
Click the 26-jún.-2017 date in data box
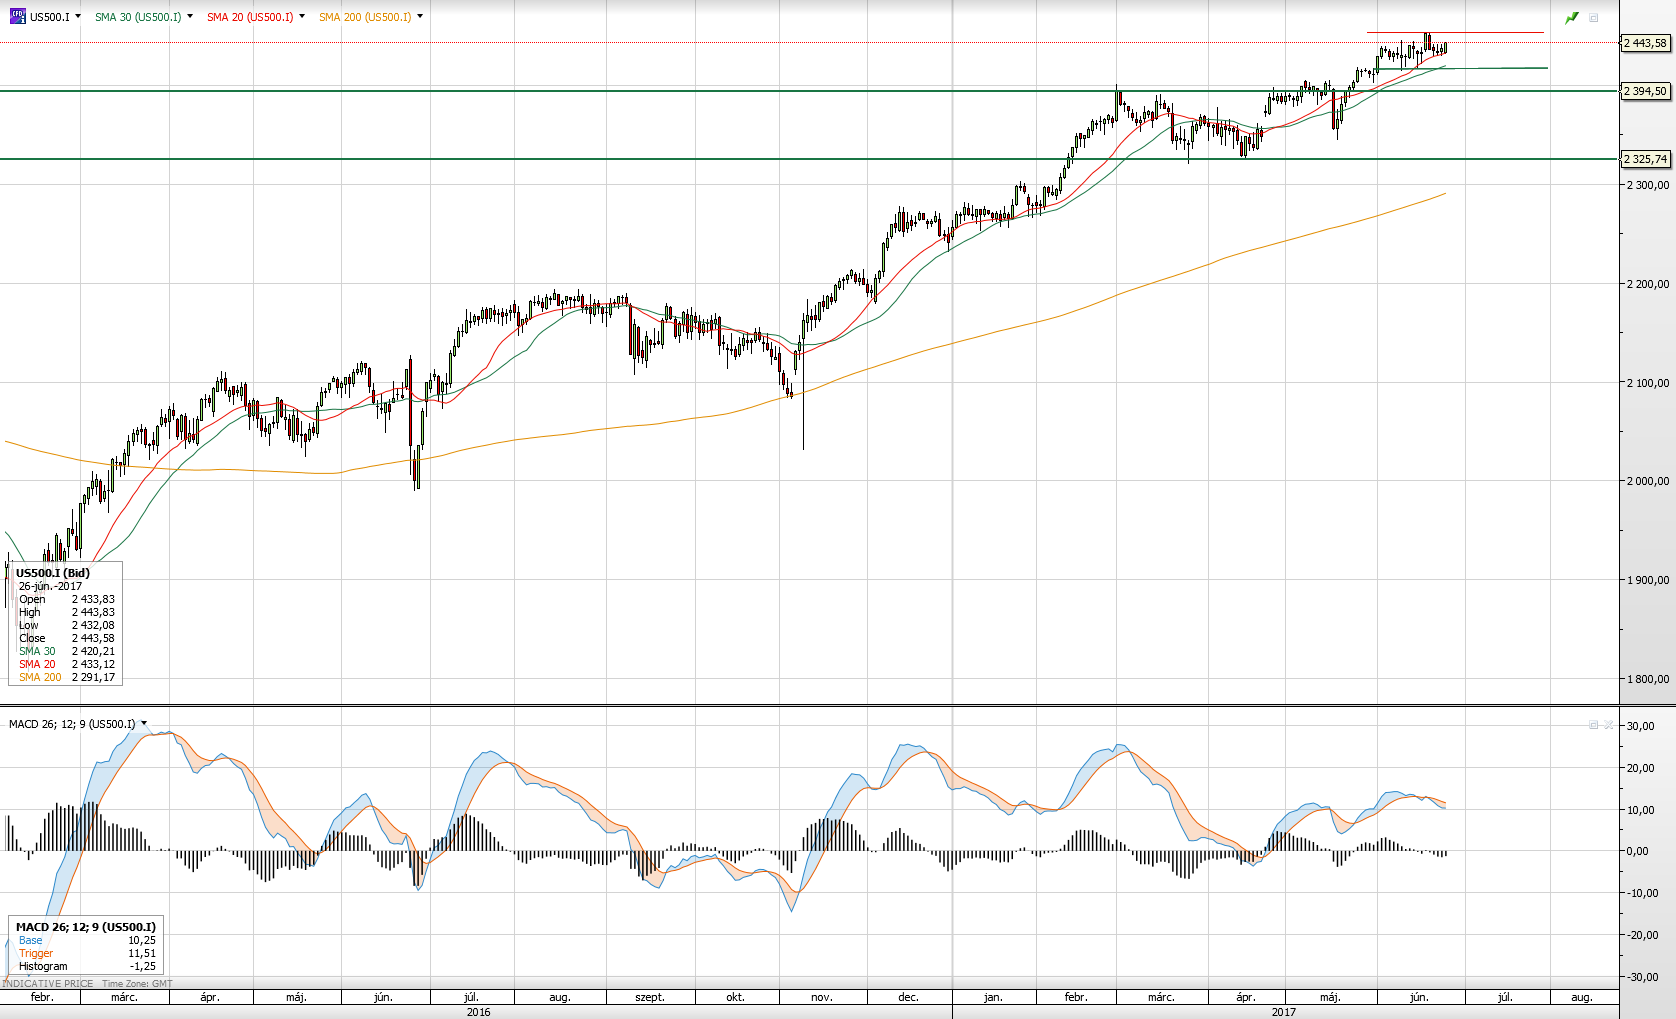51,586
